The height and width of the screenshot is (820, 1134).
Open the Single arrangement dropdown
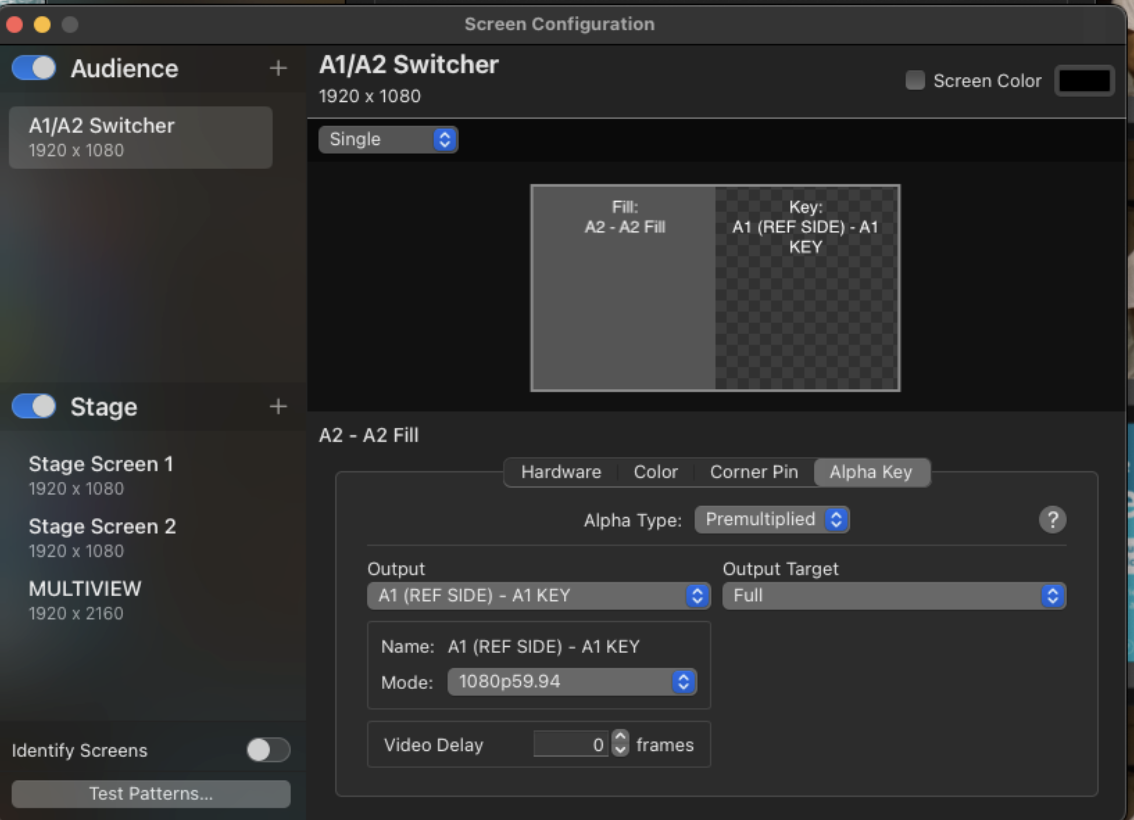388,139
